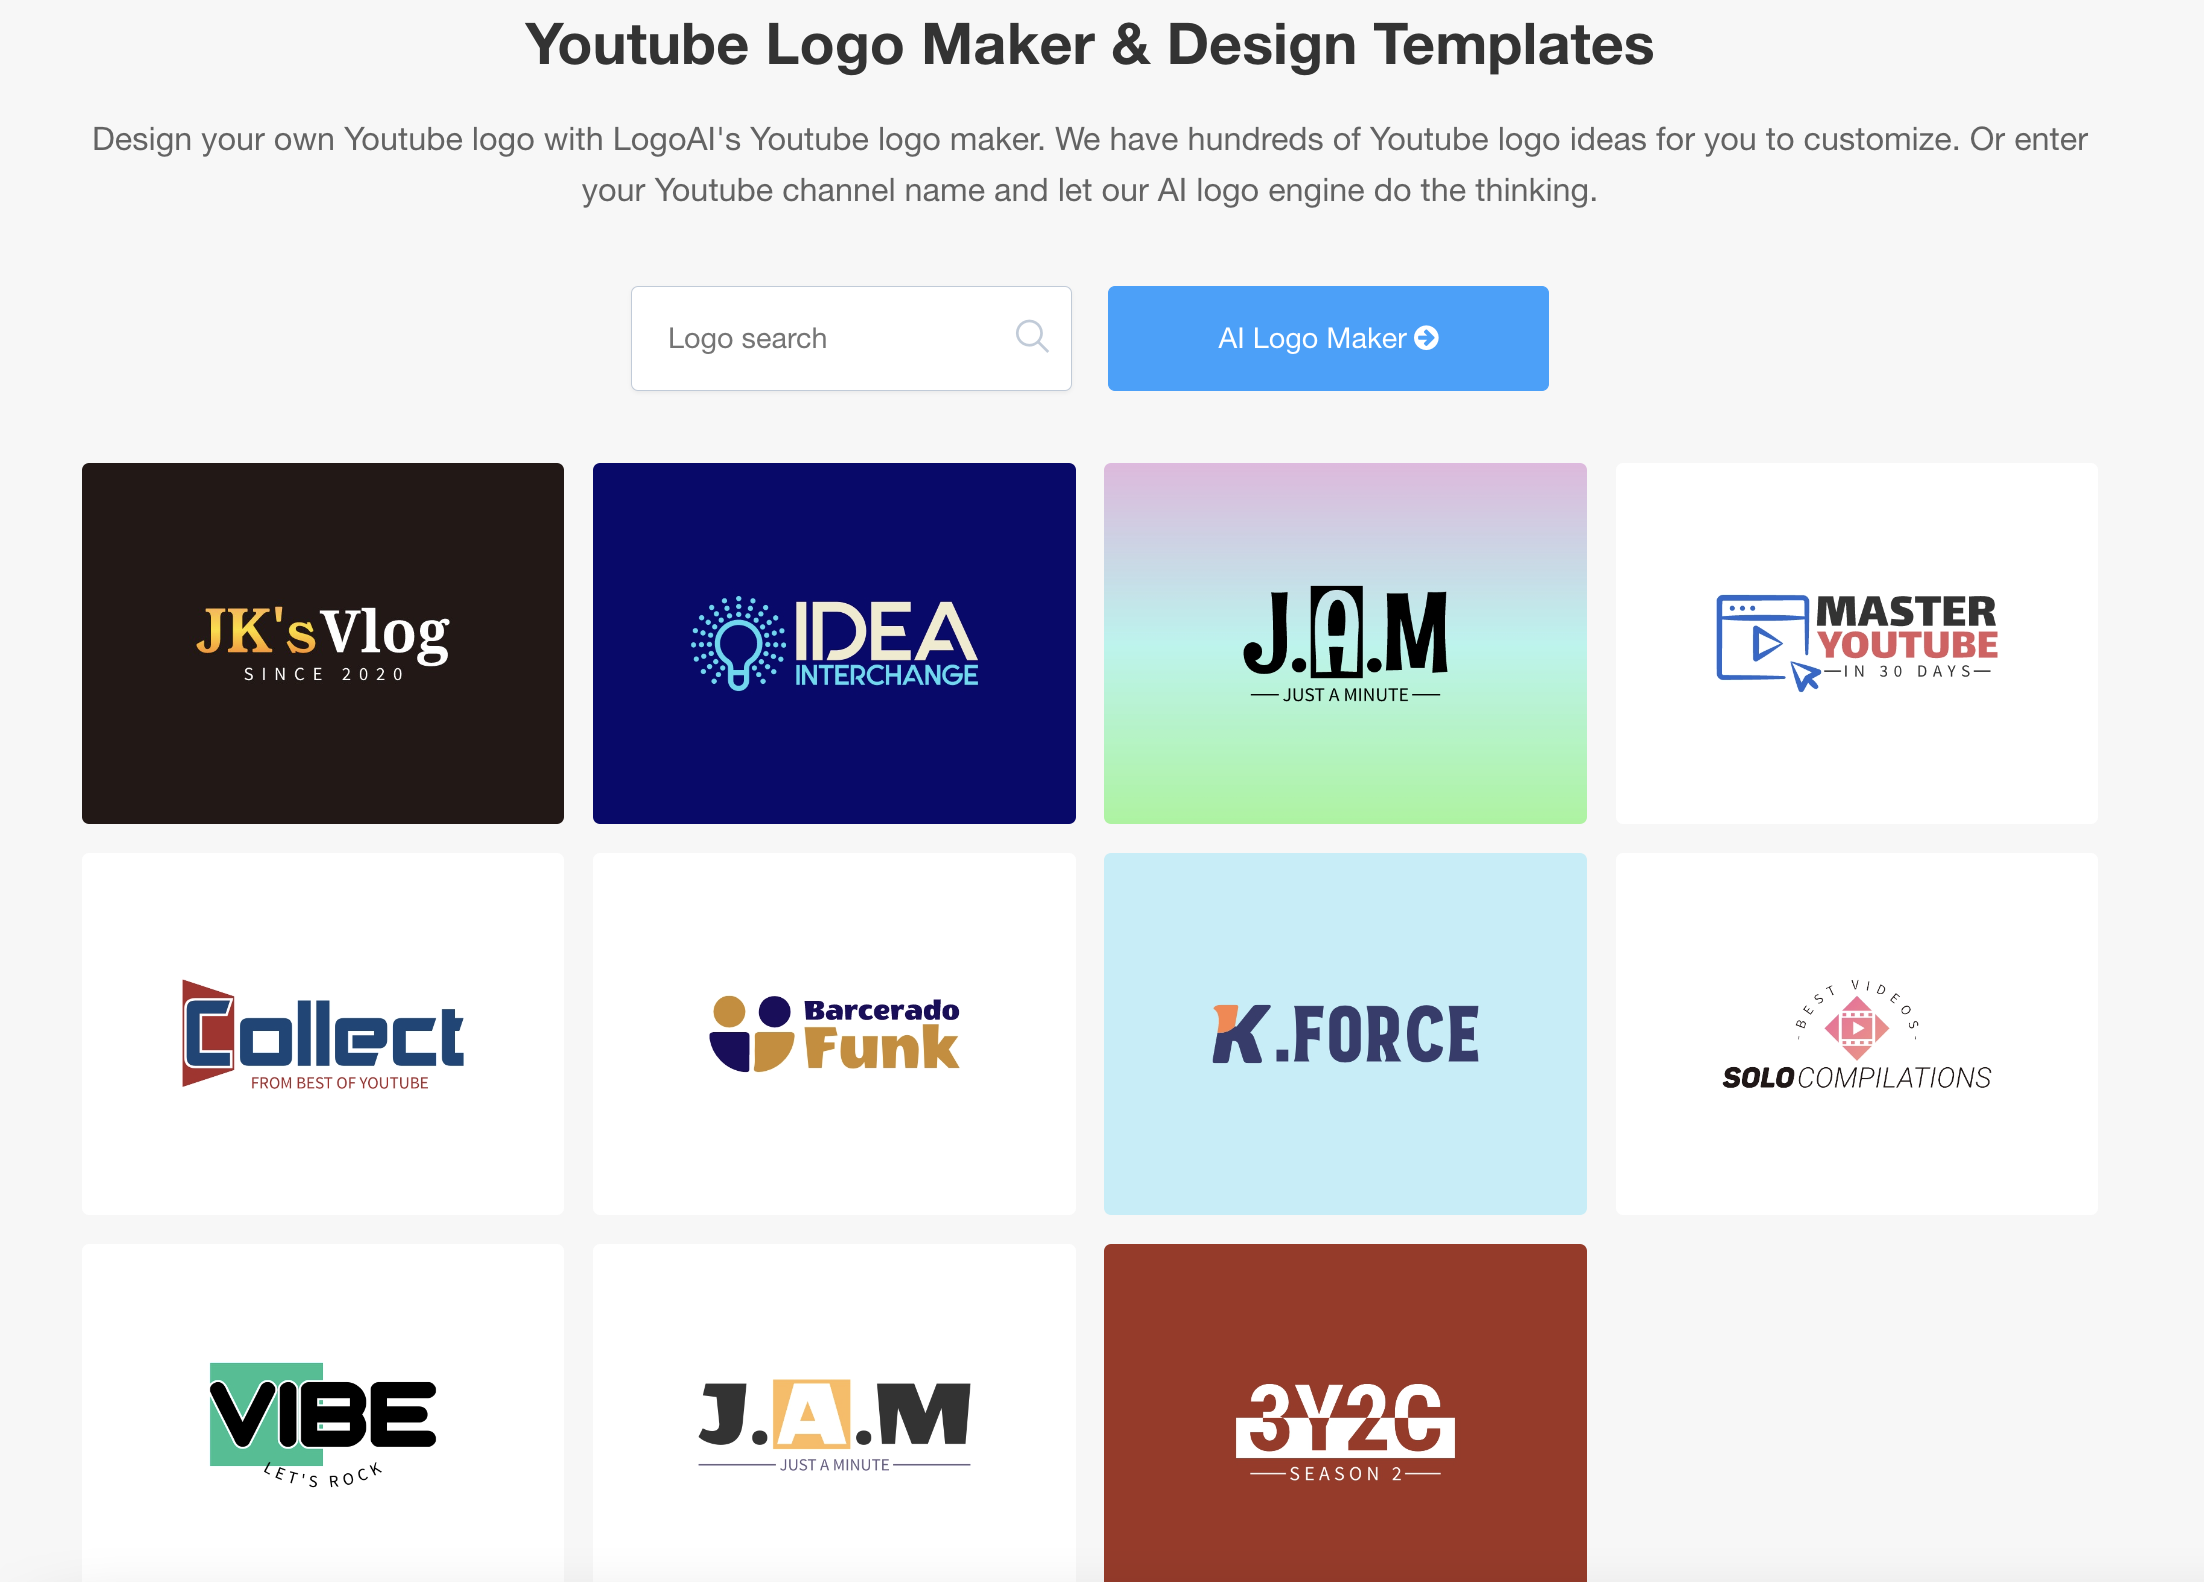Screen dimensions: 2204x1582
Task: Open the gradient J.A.M Just a Minute template
Action: [1345, 643]
